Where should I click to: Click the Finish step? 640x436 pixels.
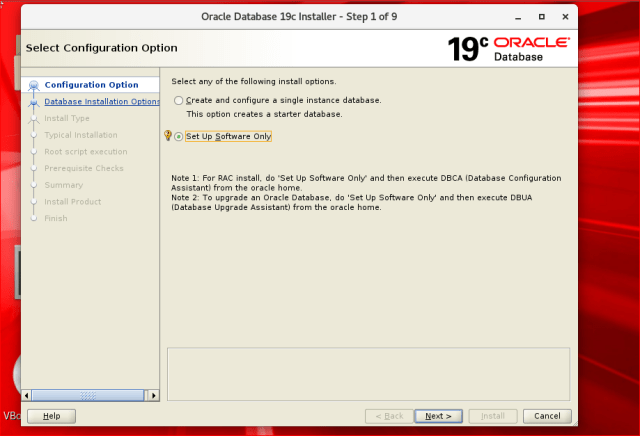pyautogui.click(x=56, y=218)
